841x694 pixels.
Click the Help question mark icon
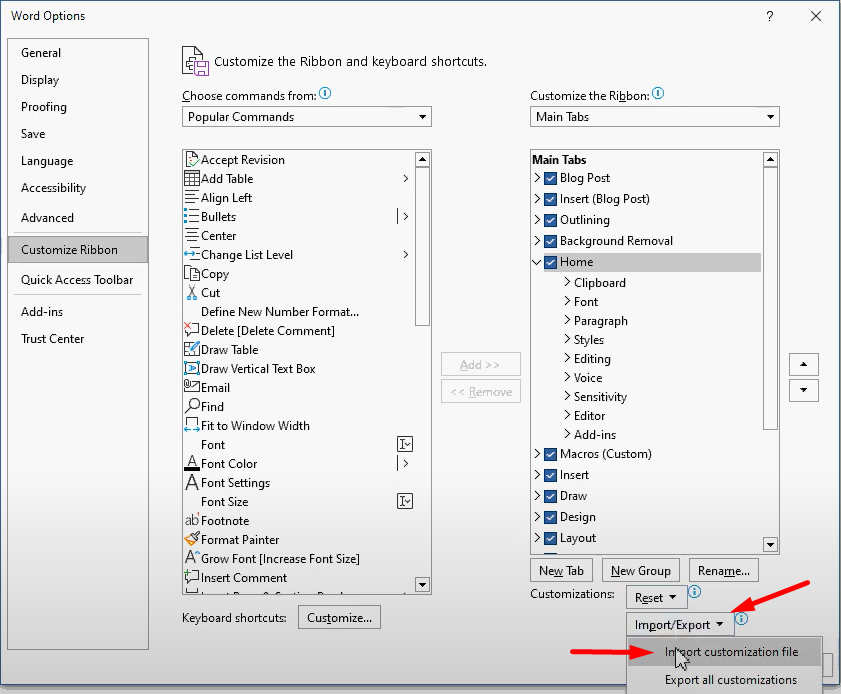coord(770,16)
